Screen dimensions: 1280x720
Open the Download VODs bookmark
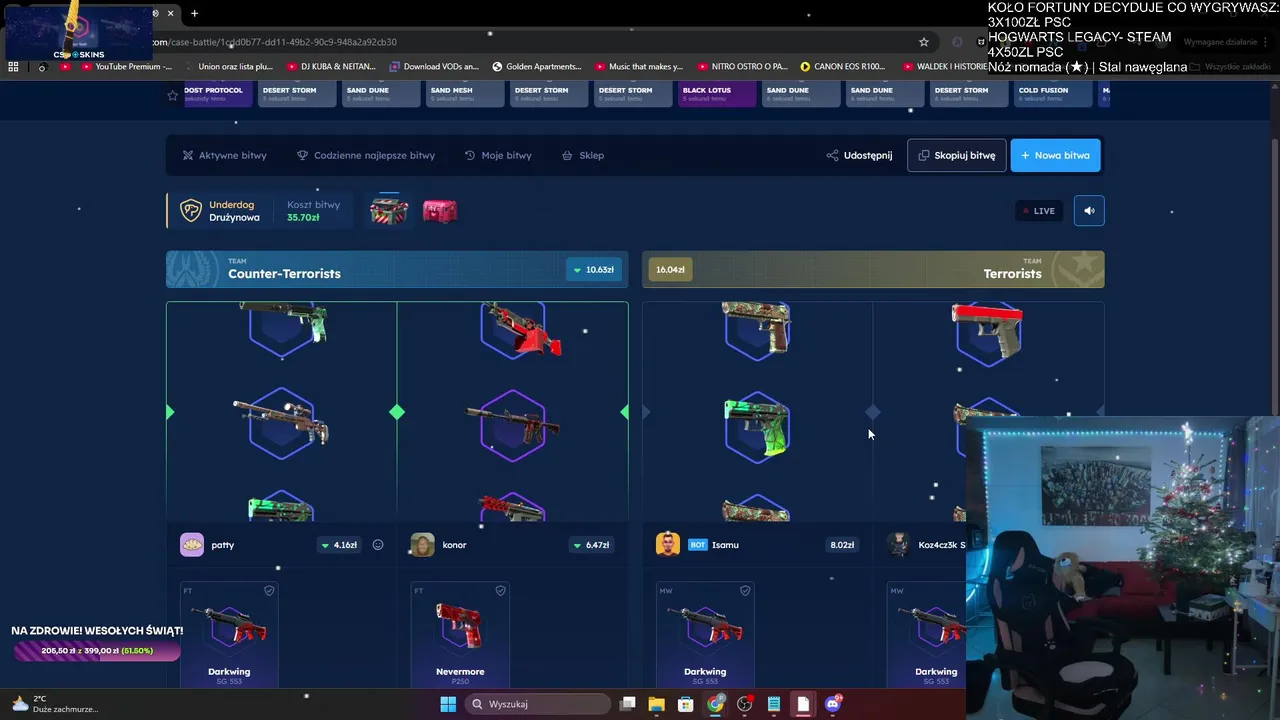(434, 67)
